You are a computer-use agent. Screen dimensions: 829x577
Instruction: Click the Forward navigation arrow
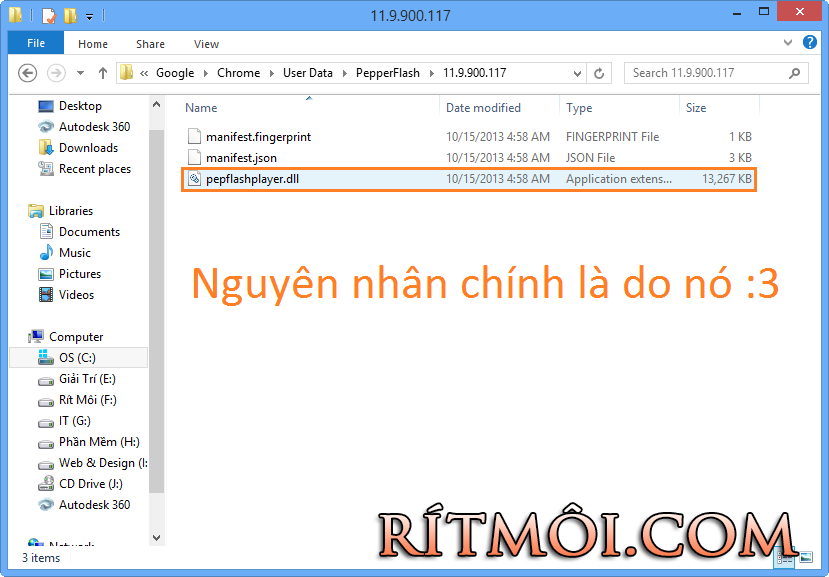56,73
